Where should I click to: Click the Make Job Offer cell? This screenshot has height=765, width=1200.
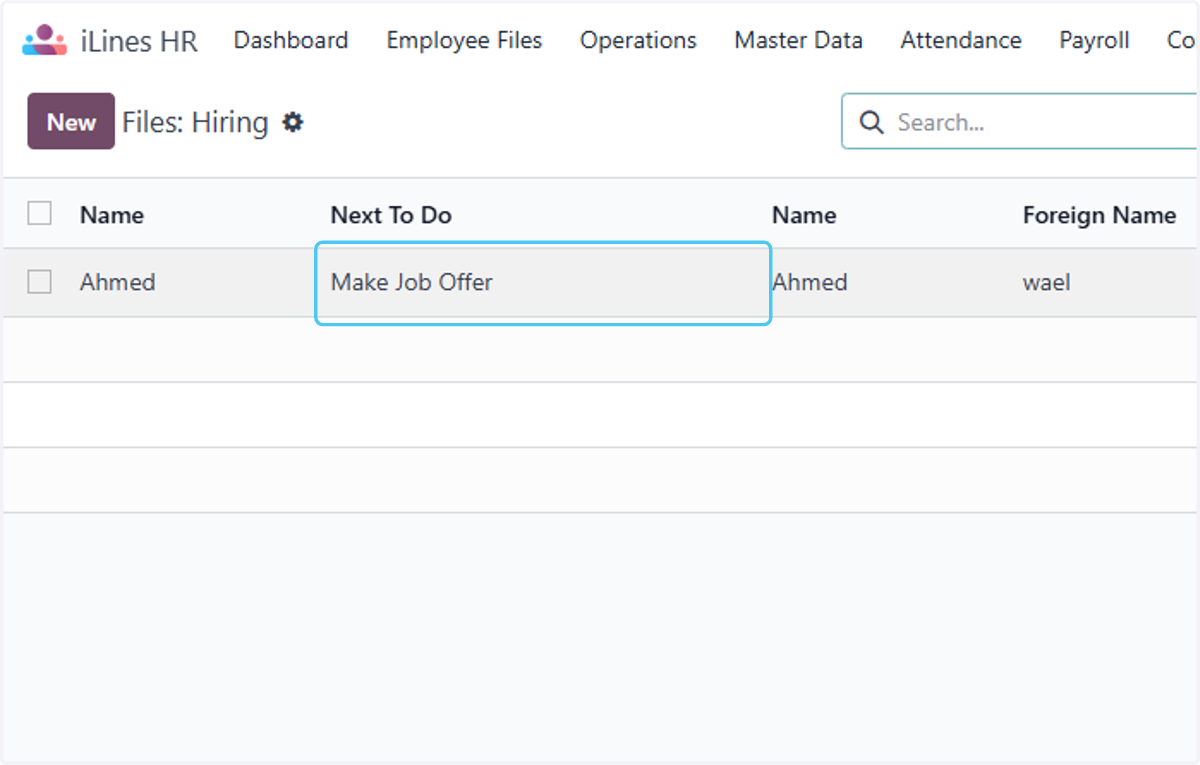(543, 283)
